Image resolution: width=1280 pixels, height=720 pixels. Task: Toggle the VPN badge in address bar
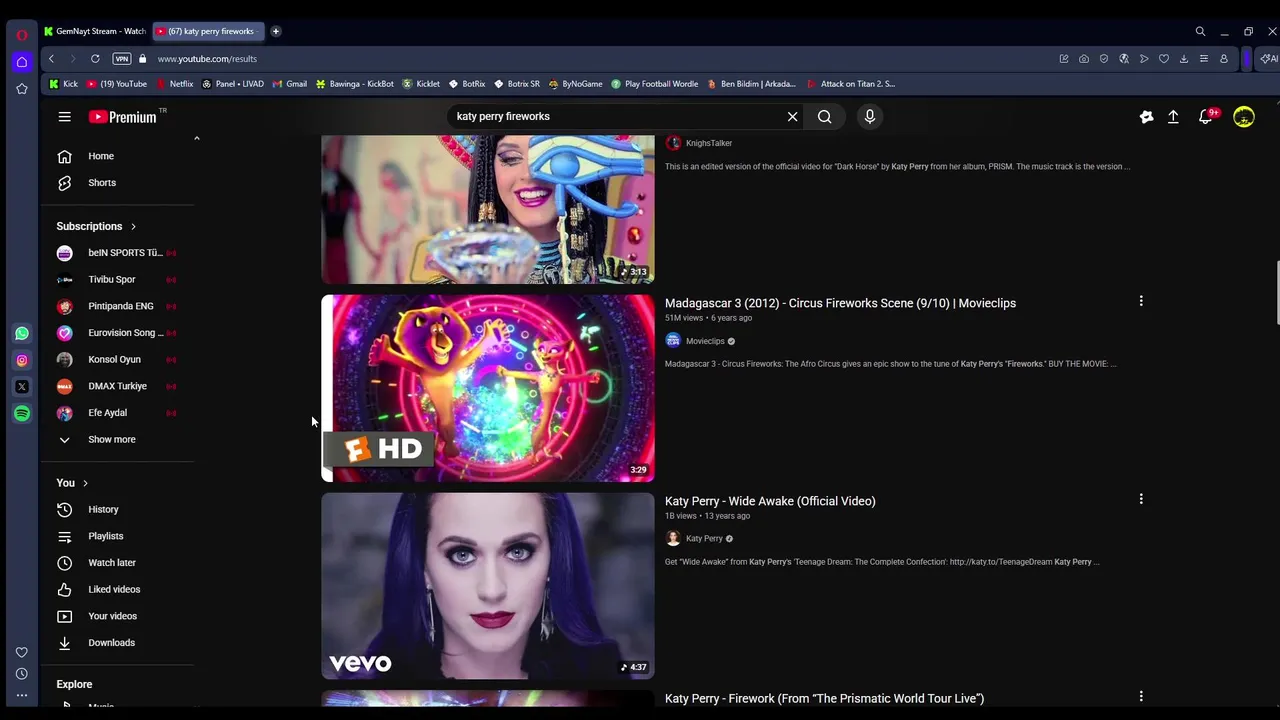tap(121, 59)
